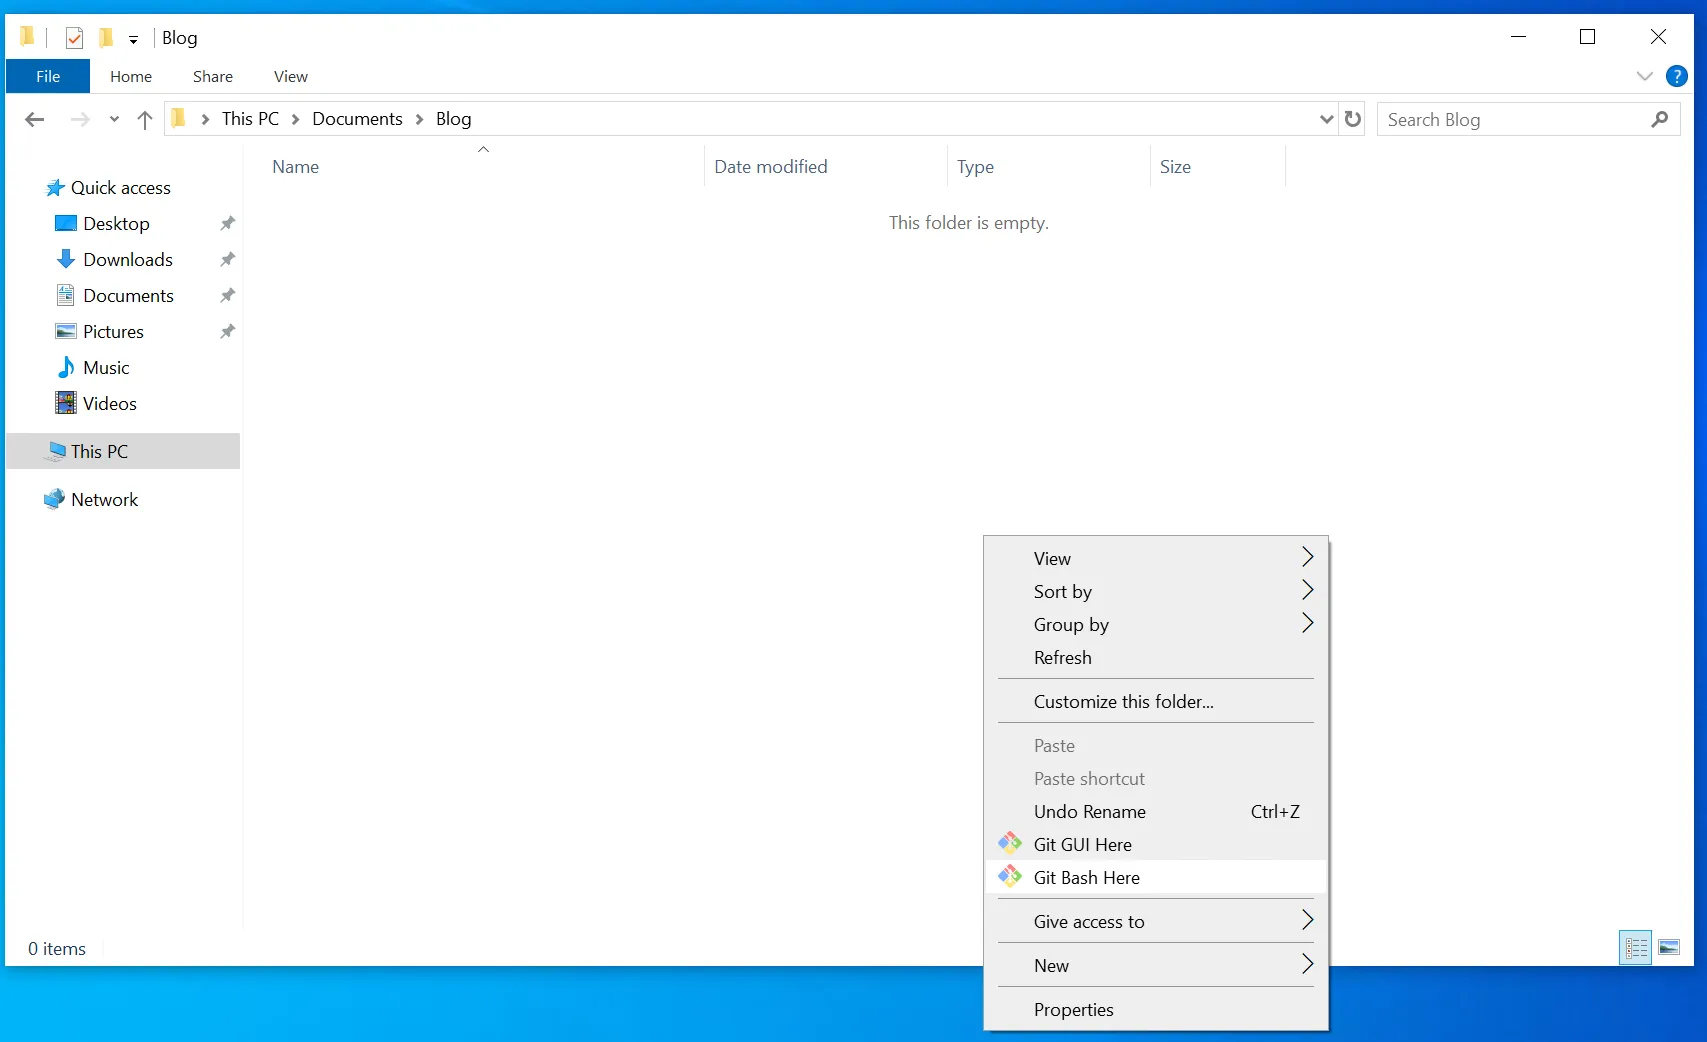Select Downloads in Quick access

127,259
